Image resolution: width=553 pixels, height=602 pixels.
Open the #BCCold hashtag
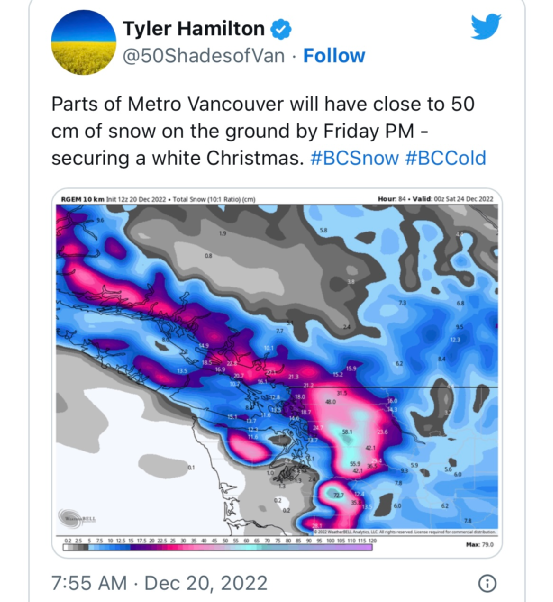point(445,158)
